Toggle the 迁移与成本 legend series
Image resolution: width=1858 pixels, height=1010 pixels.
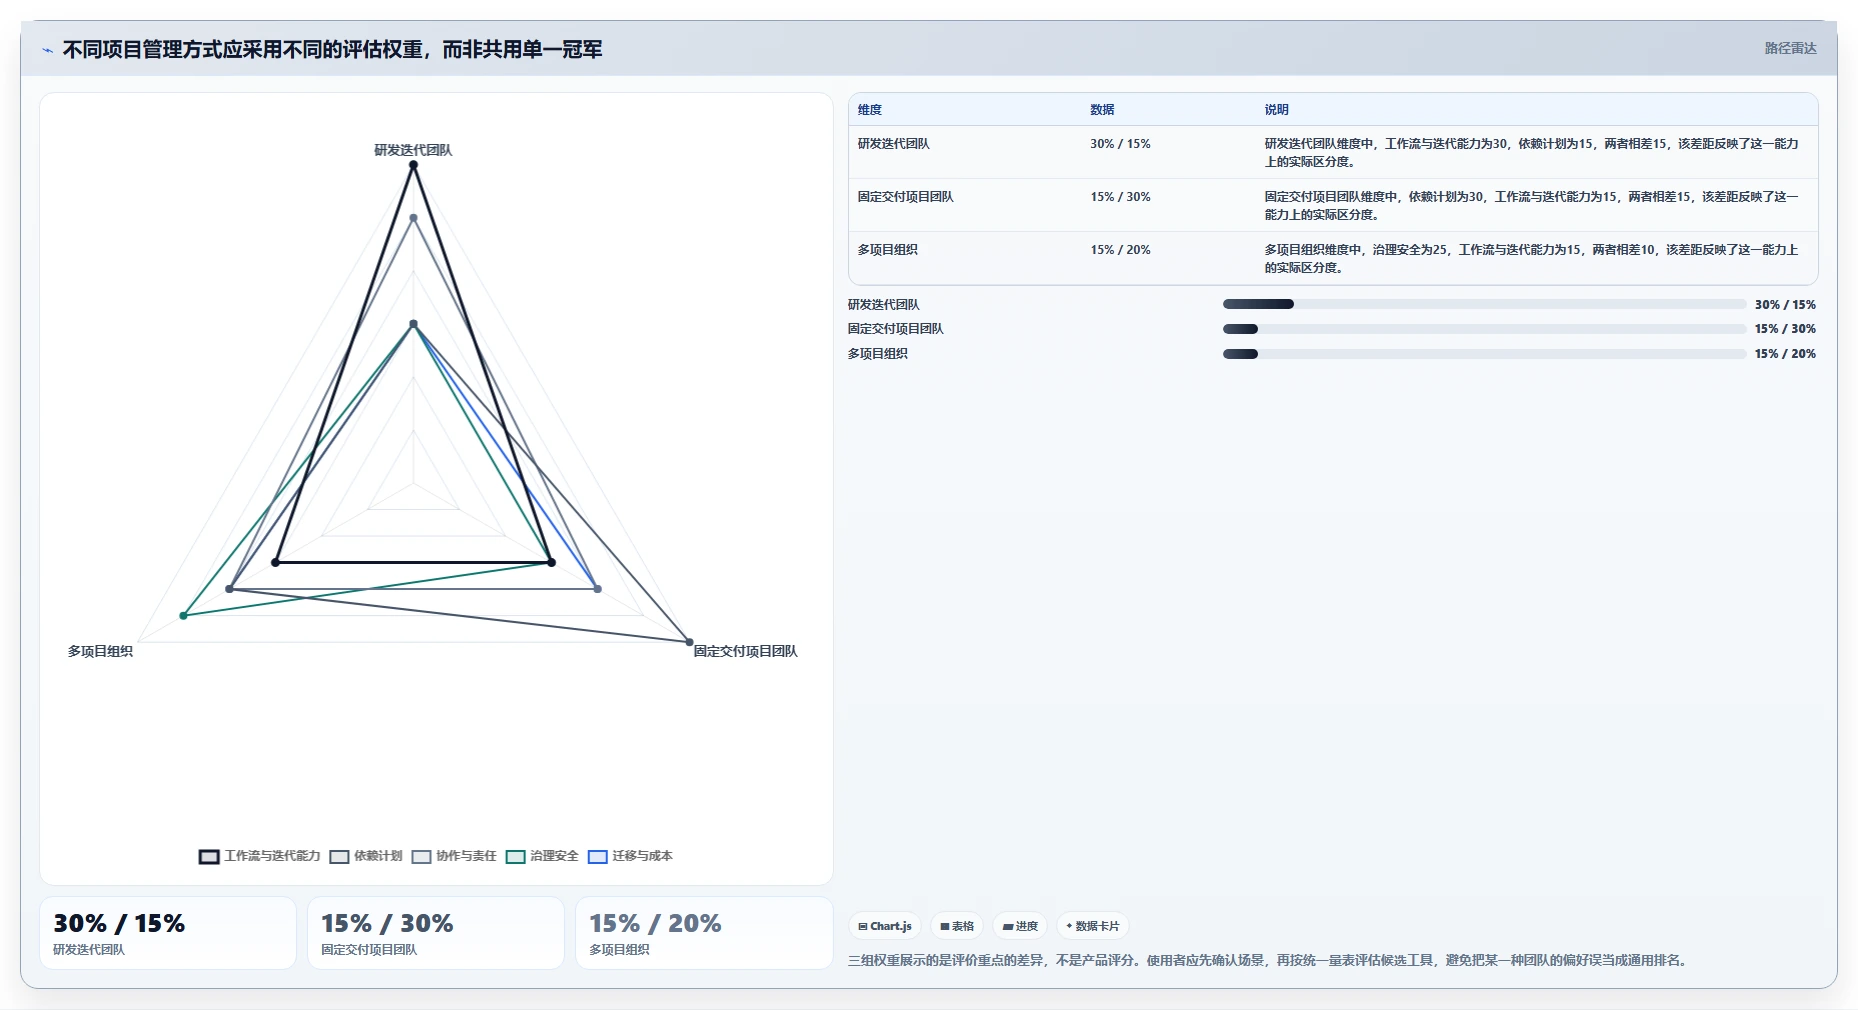pyautogui.click(x=630, y=856)
